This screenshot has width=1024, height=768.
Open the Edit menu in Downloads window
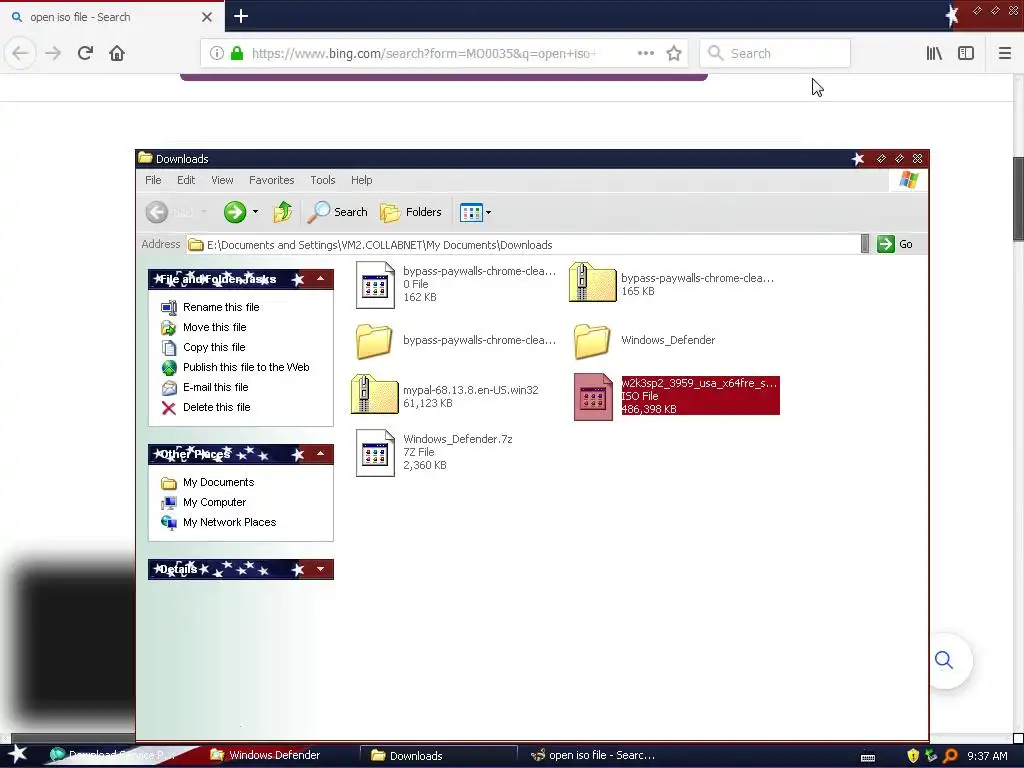click(186, 180)
